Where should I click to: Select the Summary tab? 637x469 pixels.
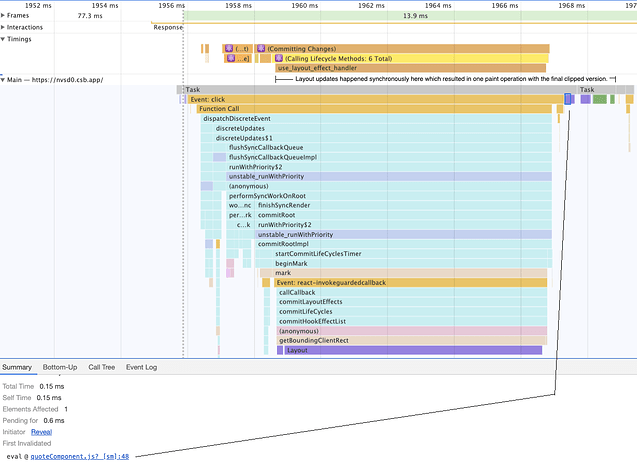tap(17, 367)
